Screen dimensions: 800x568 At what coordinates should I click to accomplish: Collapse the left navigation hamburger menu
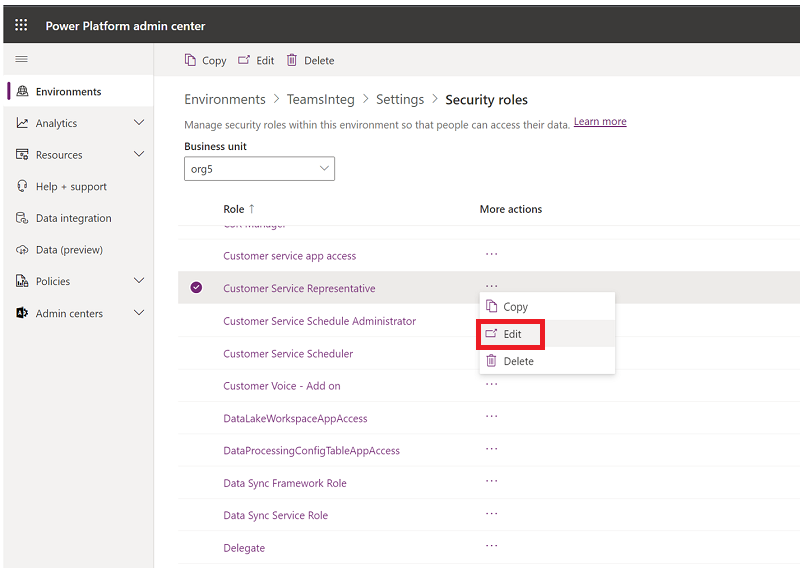point(21,60)
